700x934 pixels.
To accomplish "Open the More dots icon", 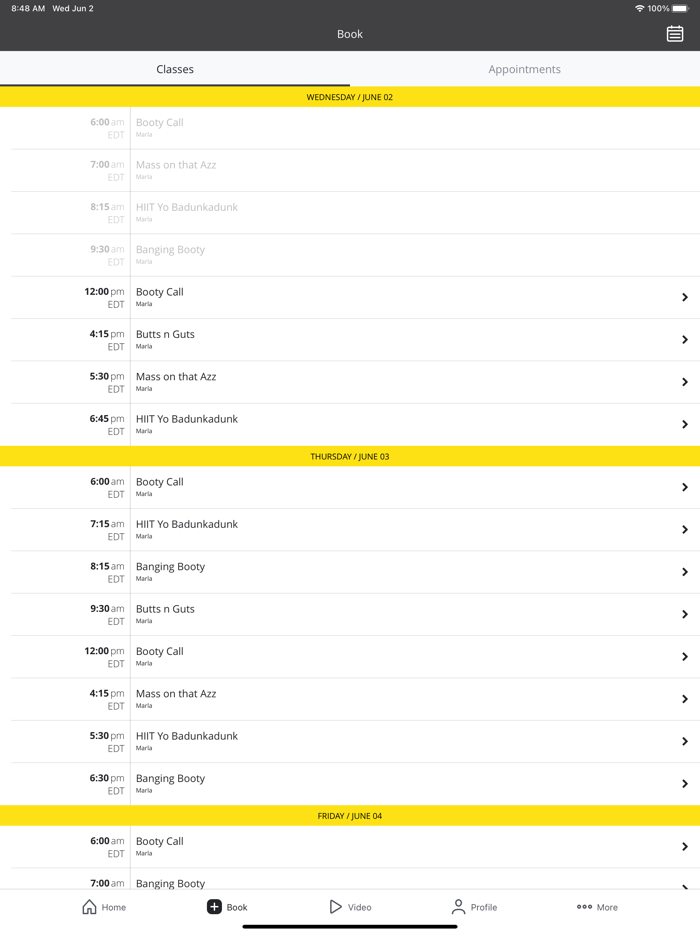I will pos(584,907).
